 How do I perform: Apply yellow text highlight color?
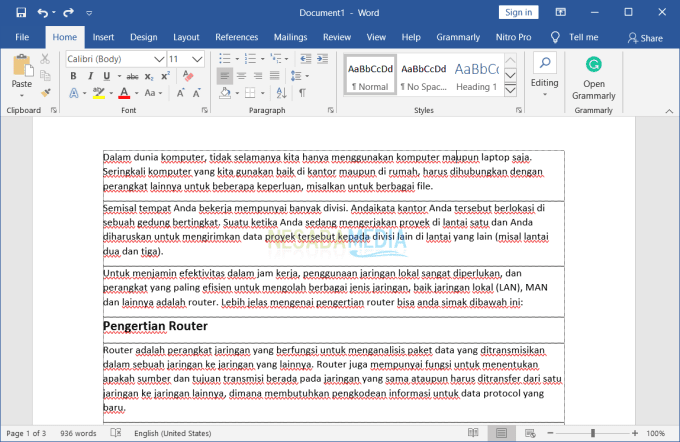click(x=99, y=93)
